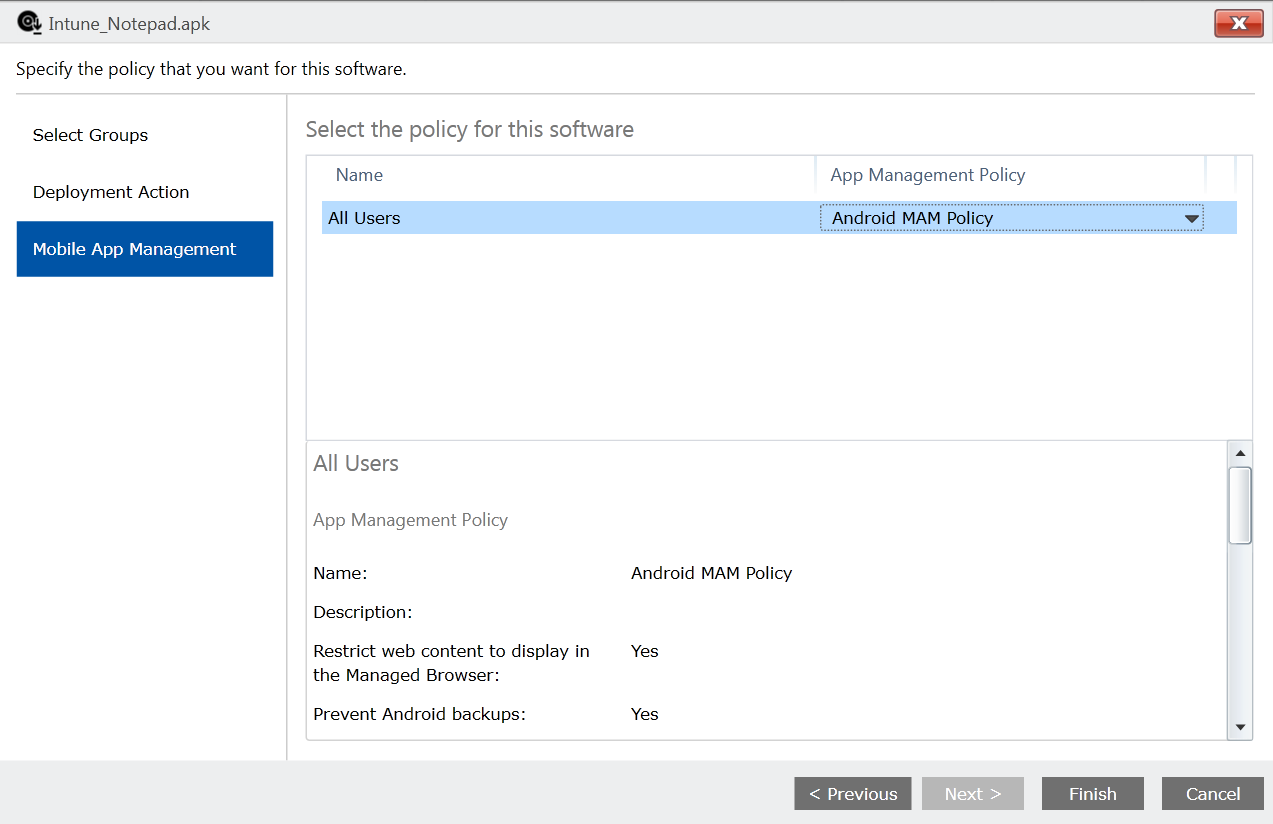Click the Description label in details
This screenshot has height=824, width=1273.
click(x=363, y=612)
